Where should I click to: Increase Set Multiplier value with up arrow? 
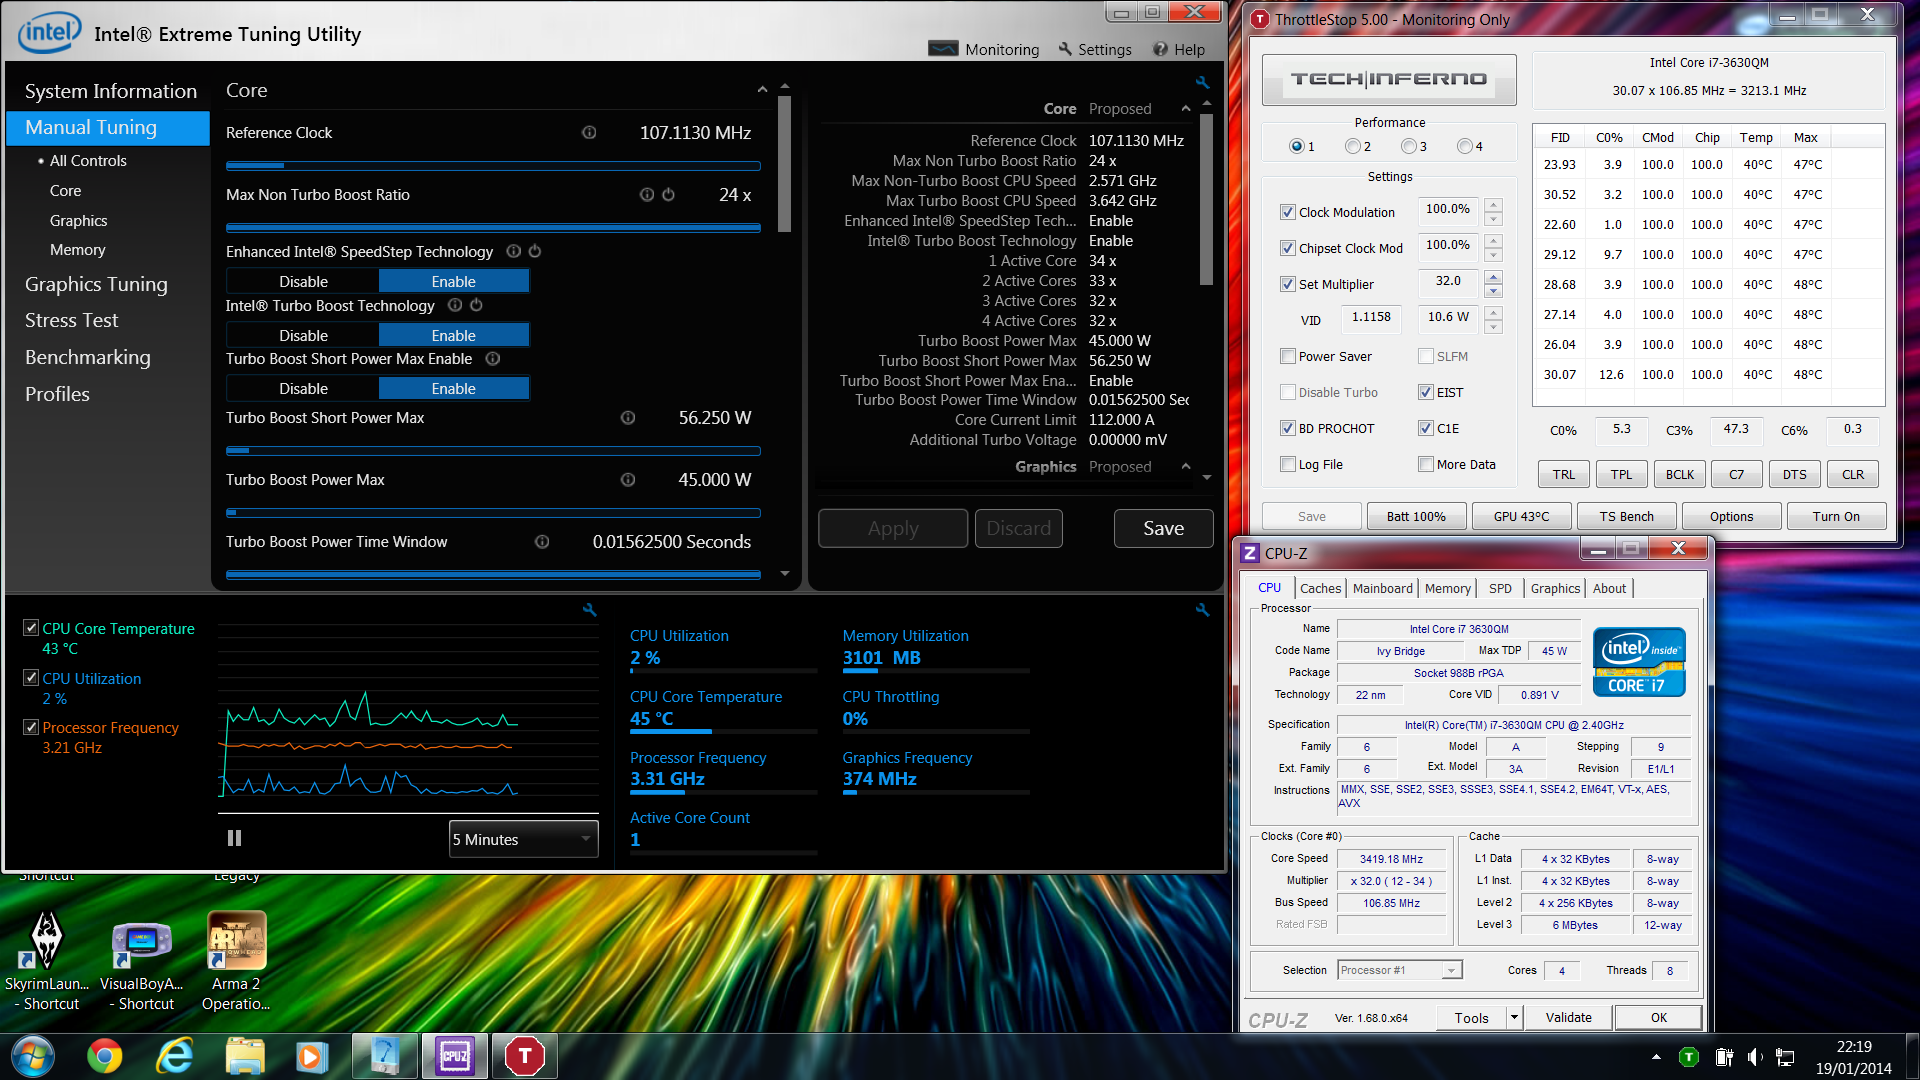tap(1493, 277)
